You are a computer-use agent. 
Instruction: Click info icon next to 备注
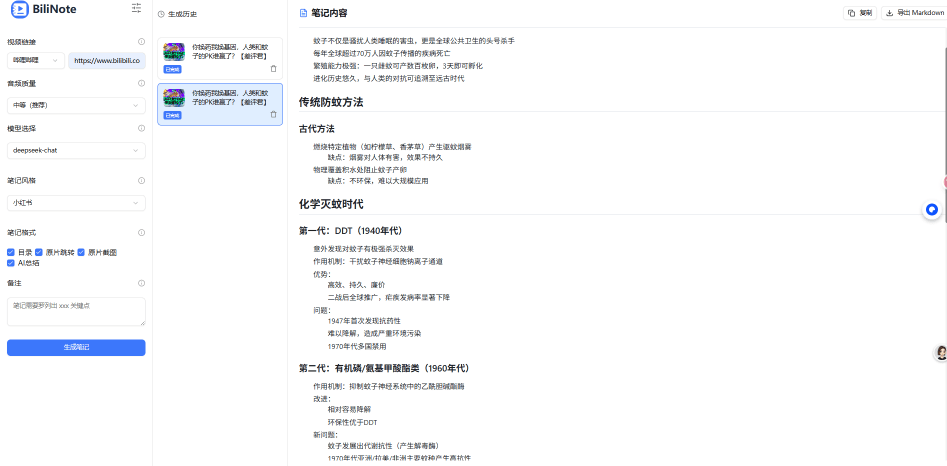click(x=141, y=283)
